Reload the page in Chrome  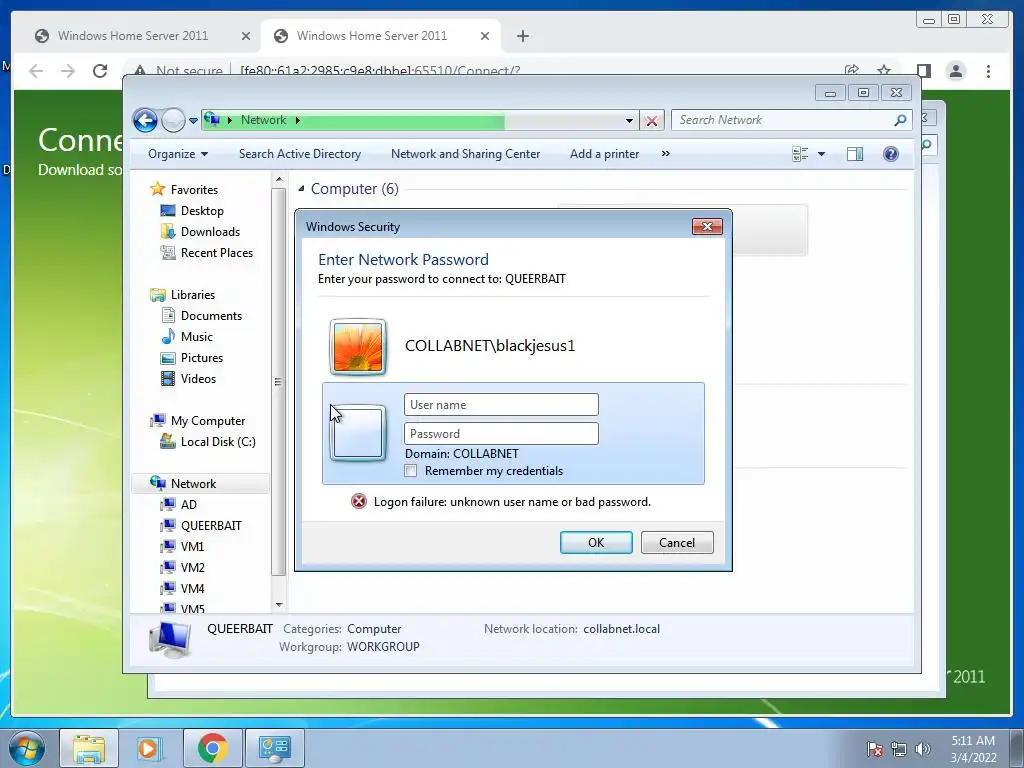coord(100,71)
